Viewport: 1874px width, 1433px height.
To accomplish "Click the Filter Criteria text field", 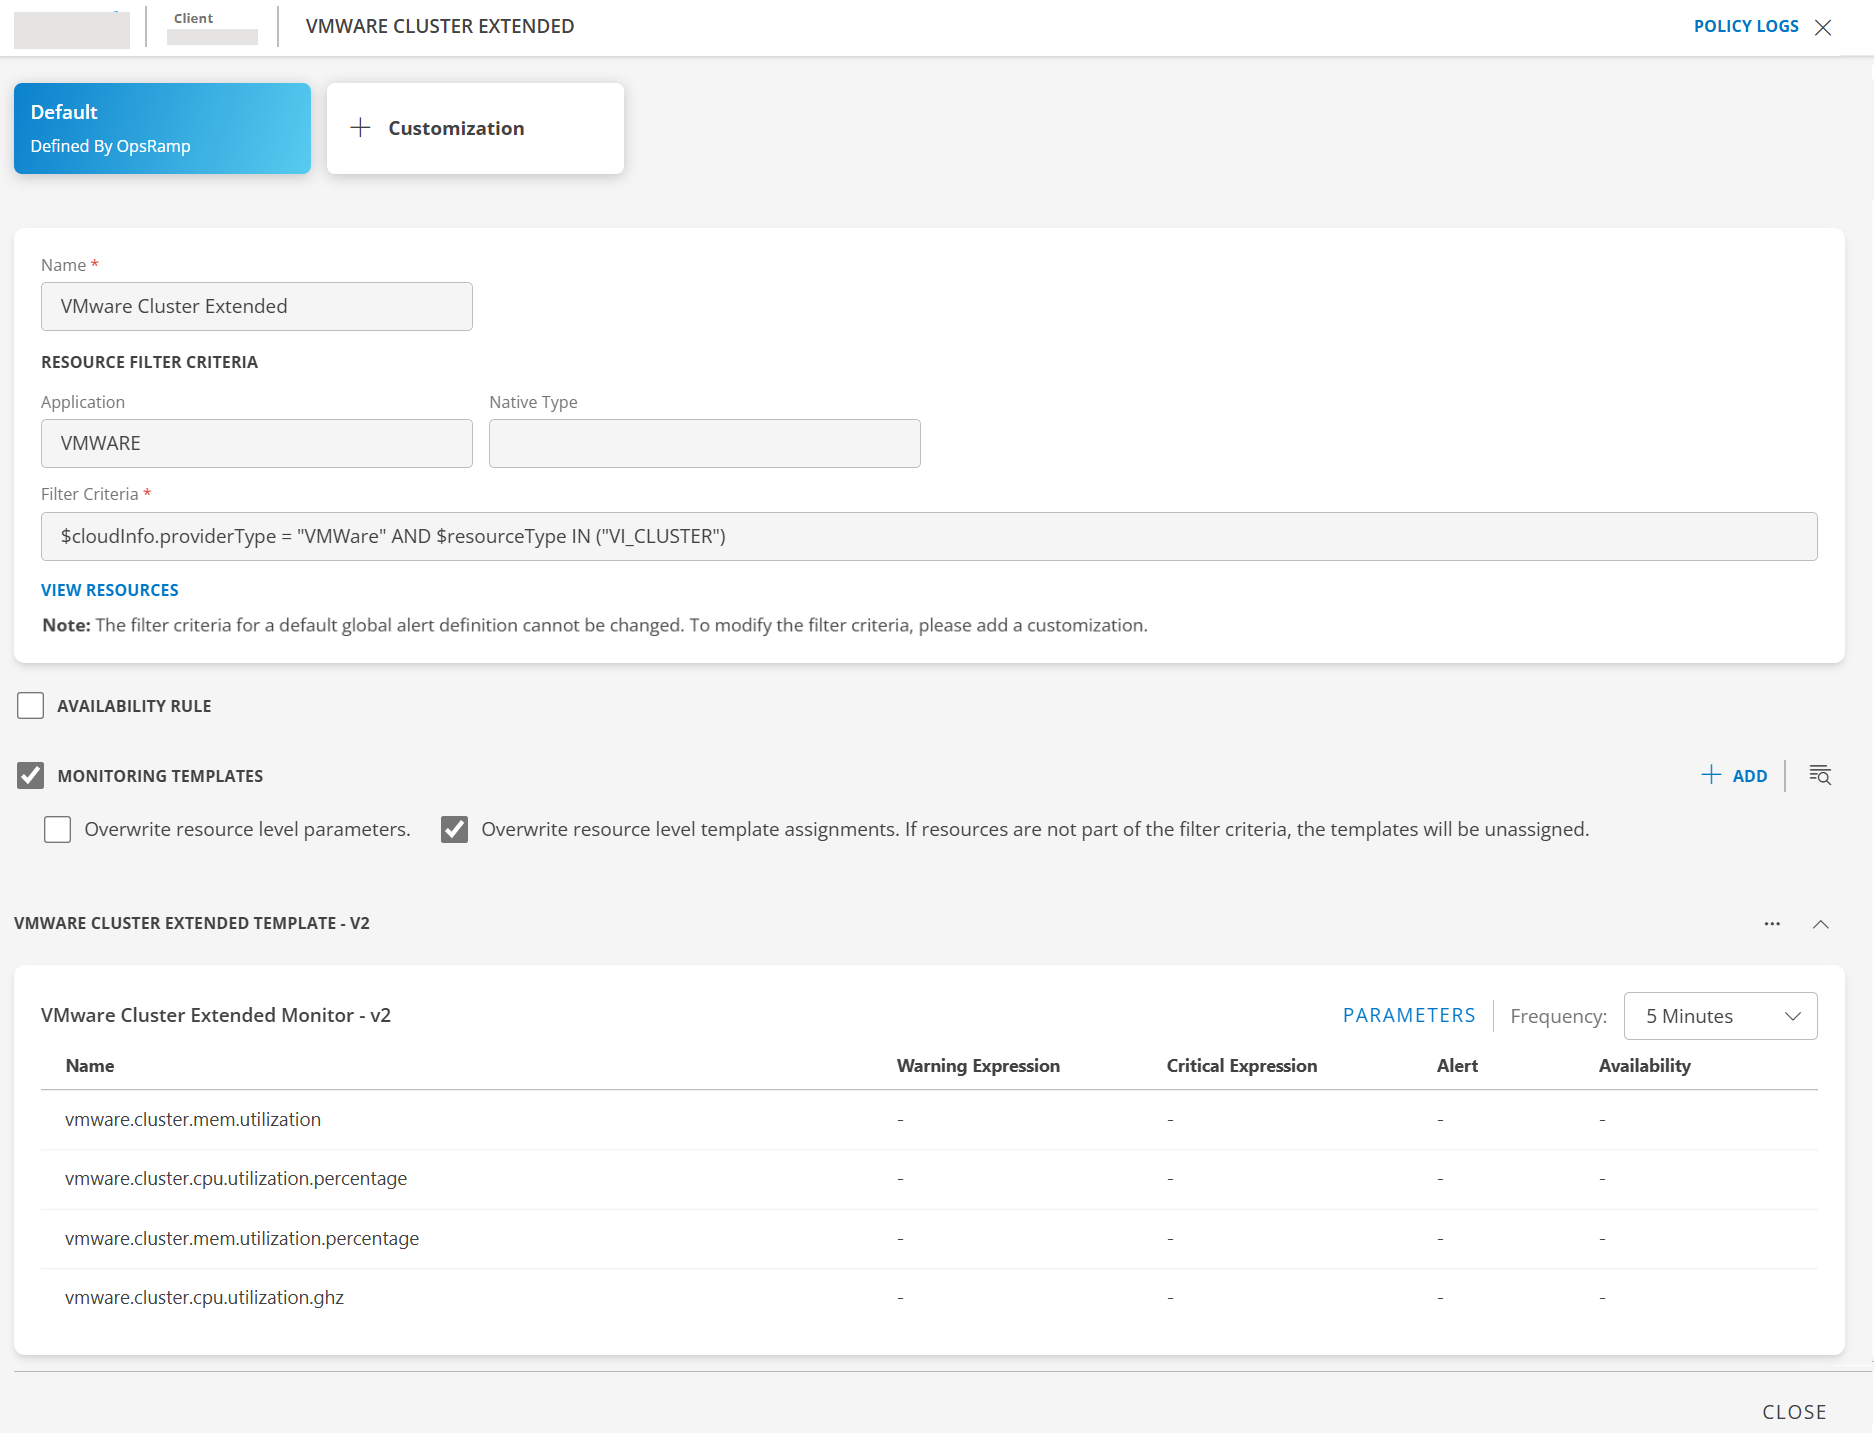I will click(x=928, y=537).
